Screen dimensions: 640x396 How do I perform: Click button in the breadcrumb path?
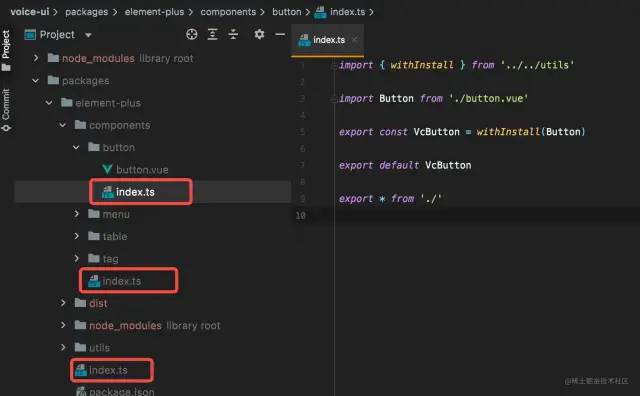point(287,12)
